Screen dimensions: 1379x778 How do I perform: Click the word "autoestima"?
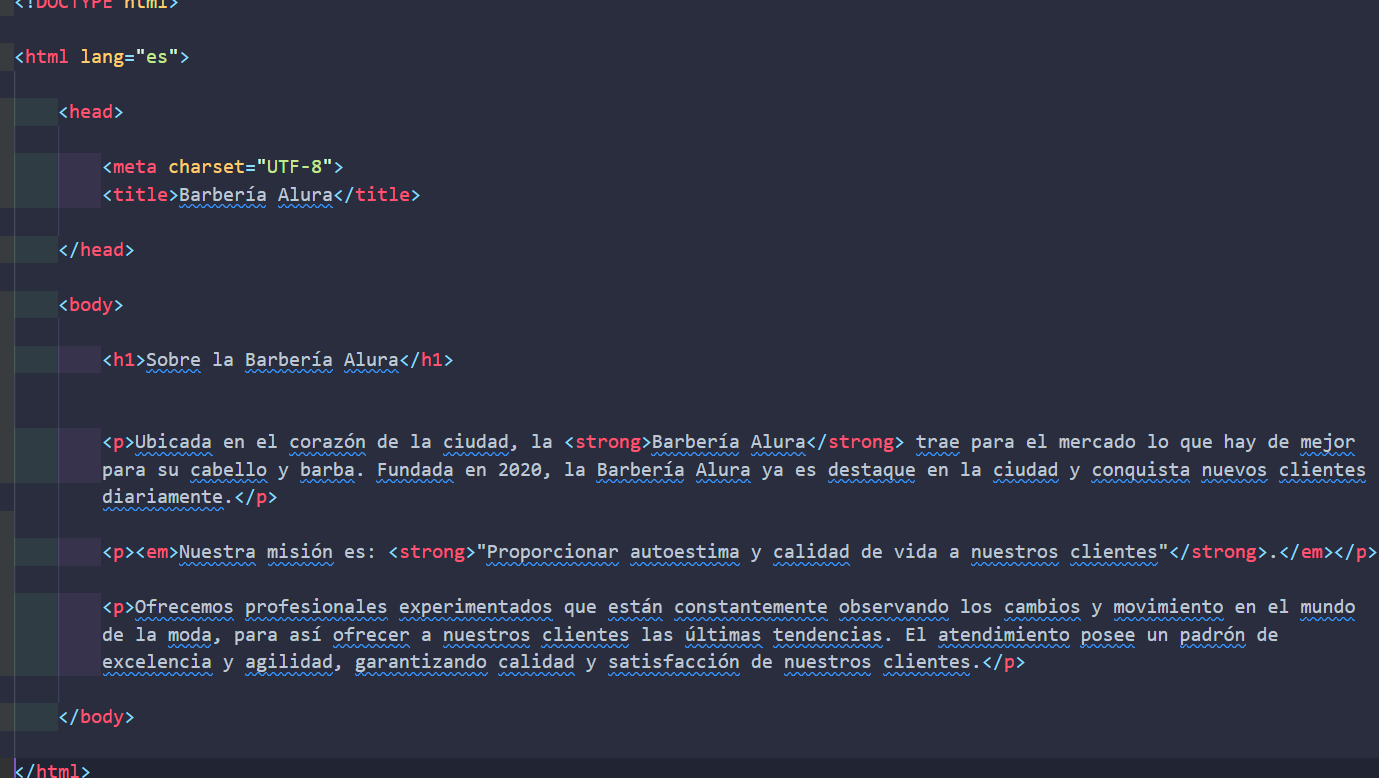click(x=685, y=552)
